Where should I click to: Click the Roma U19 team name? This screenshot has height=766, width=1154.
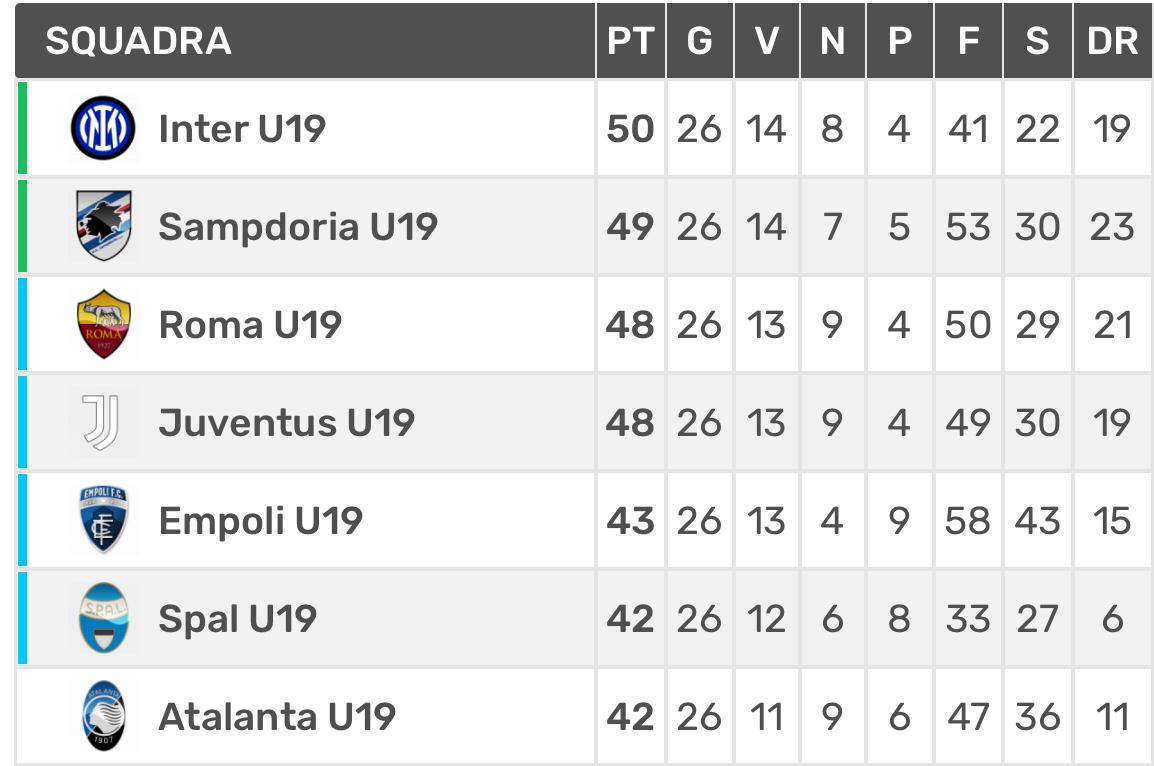[x=250, y=325]
